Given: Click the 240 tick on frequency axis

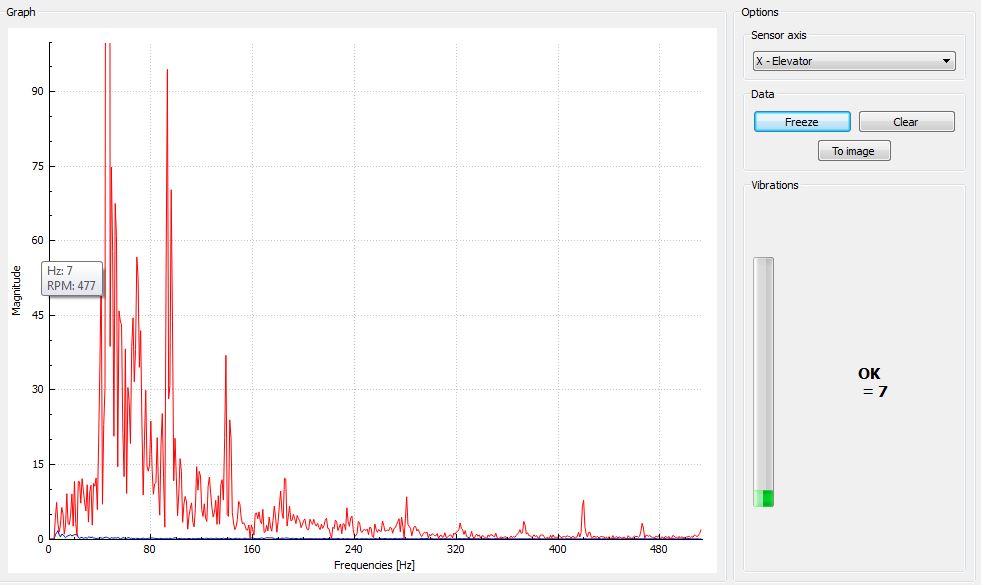Looking at the screenshot, I should pyautogui.click(x=353, y=550).
